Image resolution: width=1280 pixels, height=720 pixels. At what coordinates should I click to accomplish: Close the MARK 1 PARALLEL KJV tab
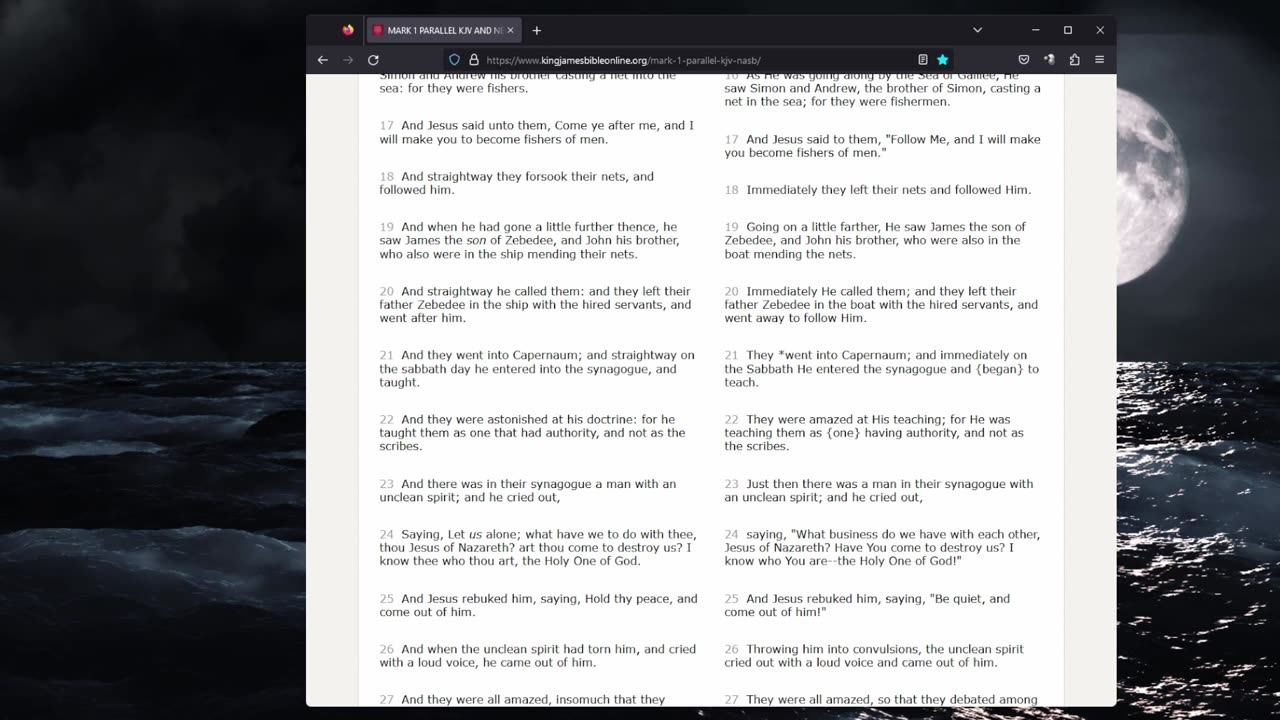(x=510, y=30)
